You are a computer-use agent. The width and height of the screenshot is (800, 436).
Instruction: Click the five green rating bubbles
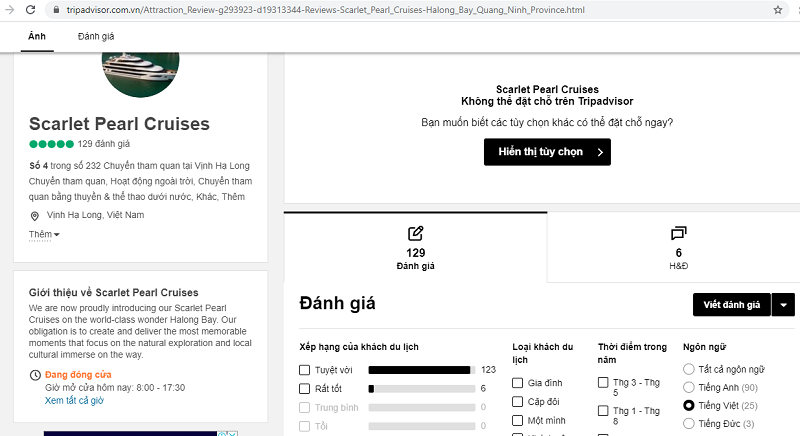pos(52,144)
